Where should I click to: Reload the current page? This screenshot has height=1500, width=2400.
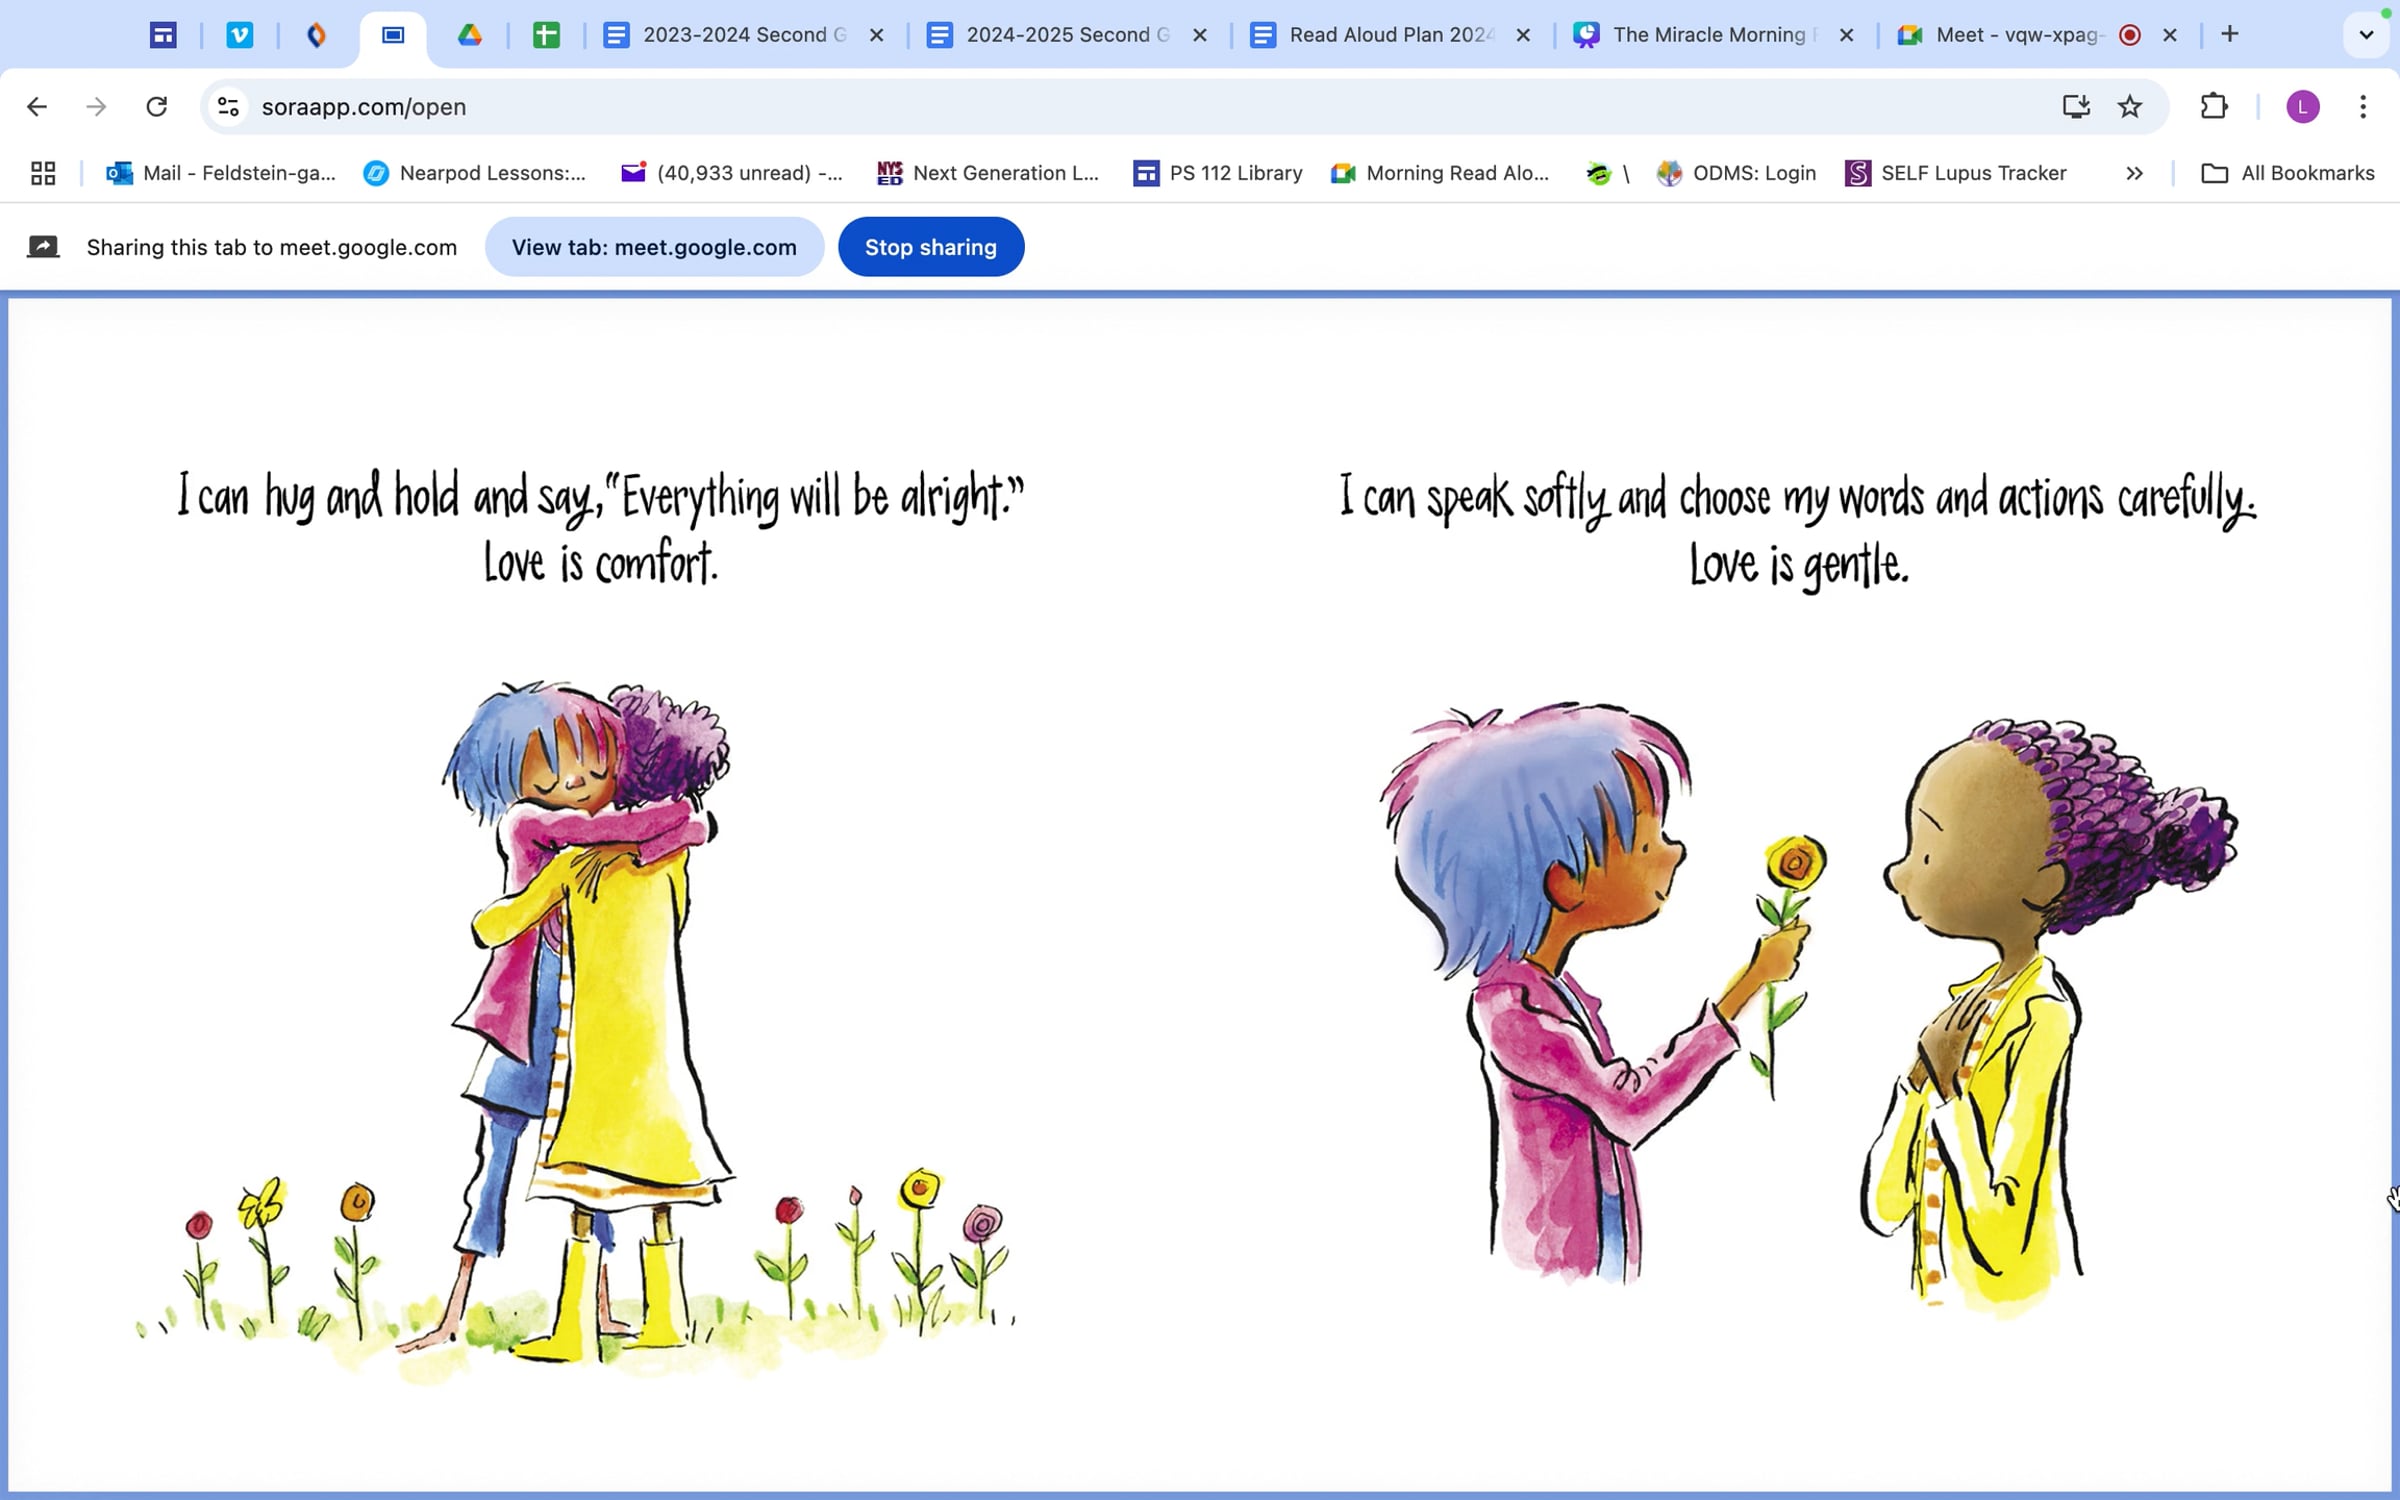(157, 107)
